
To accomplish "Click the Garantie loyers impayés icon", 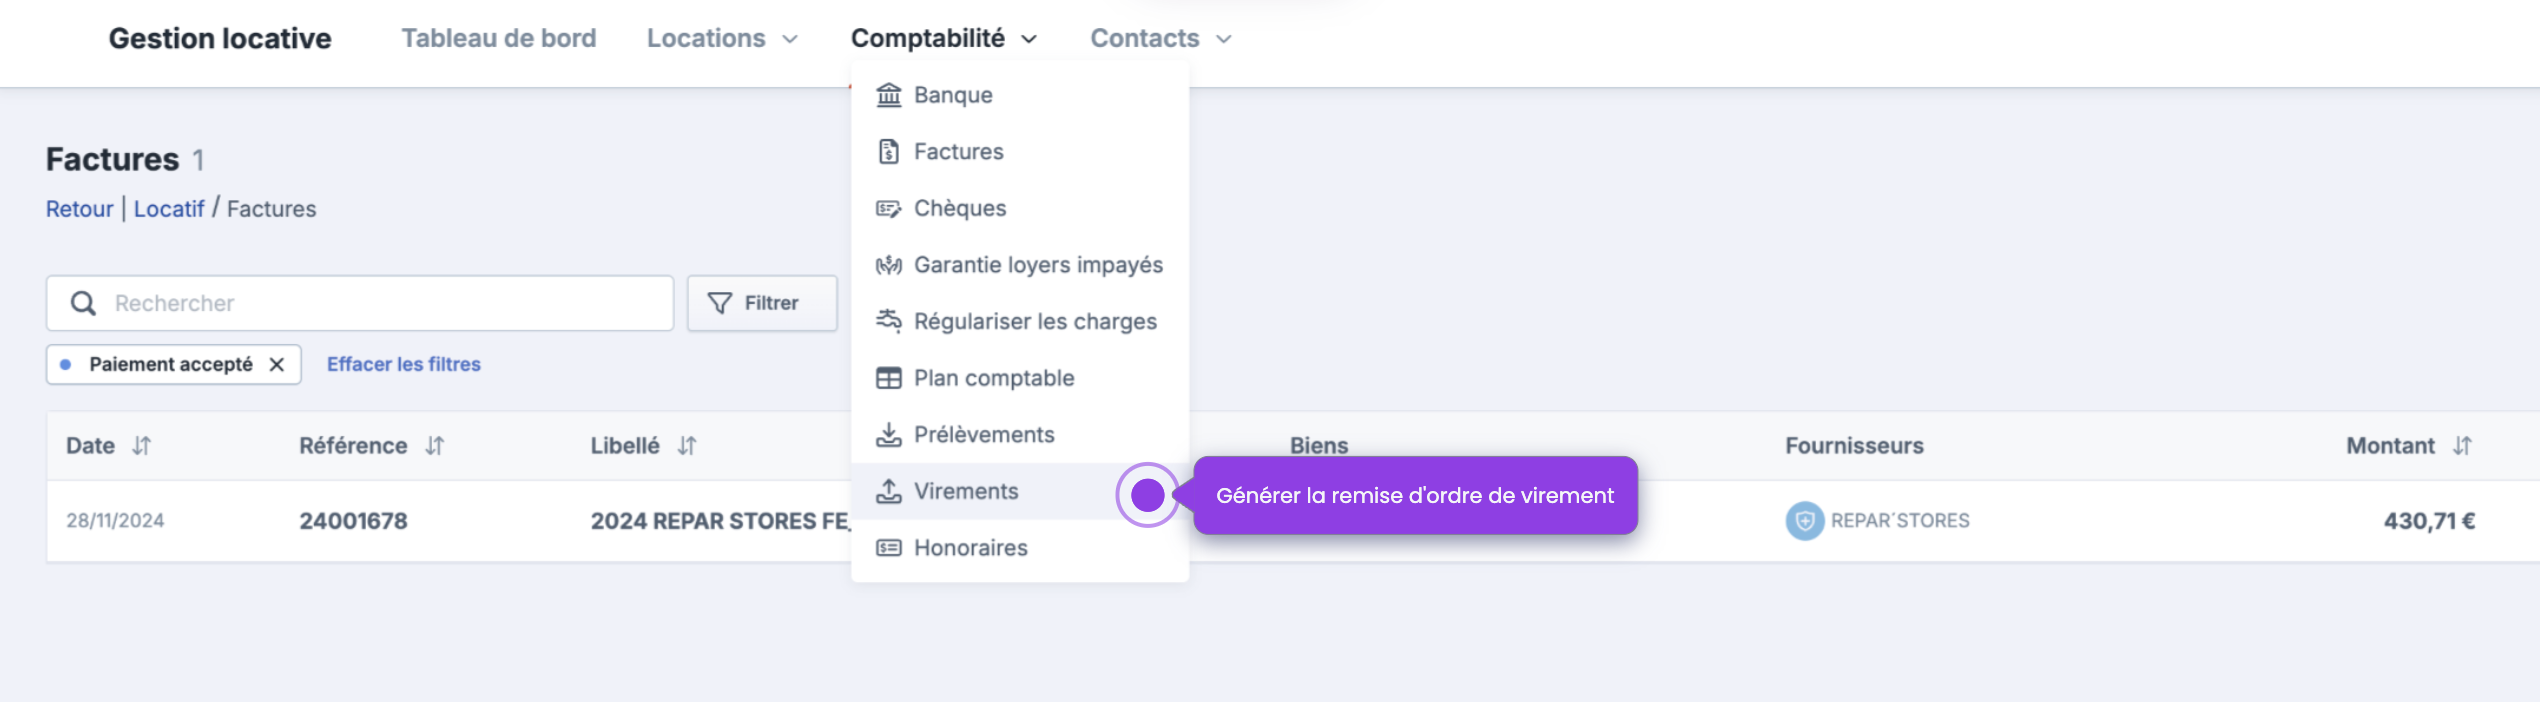I will [888, 265].
